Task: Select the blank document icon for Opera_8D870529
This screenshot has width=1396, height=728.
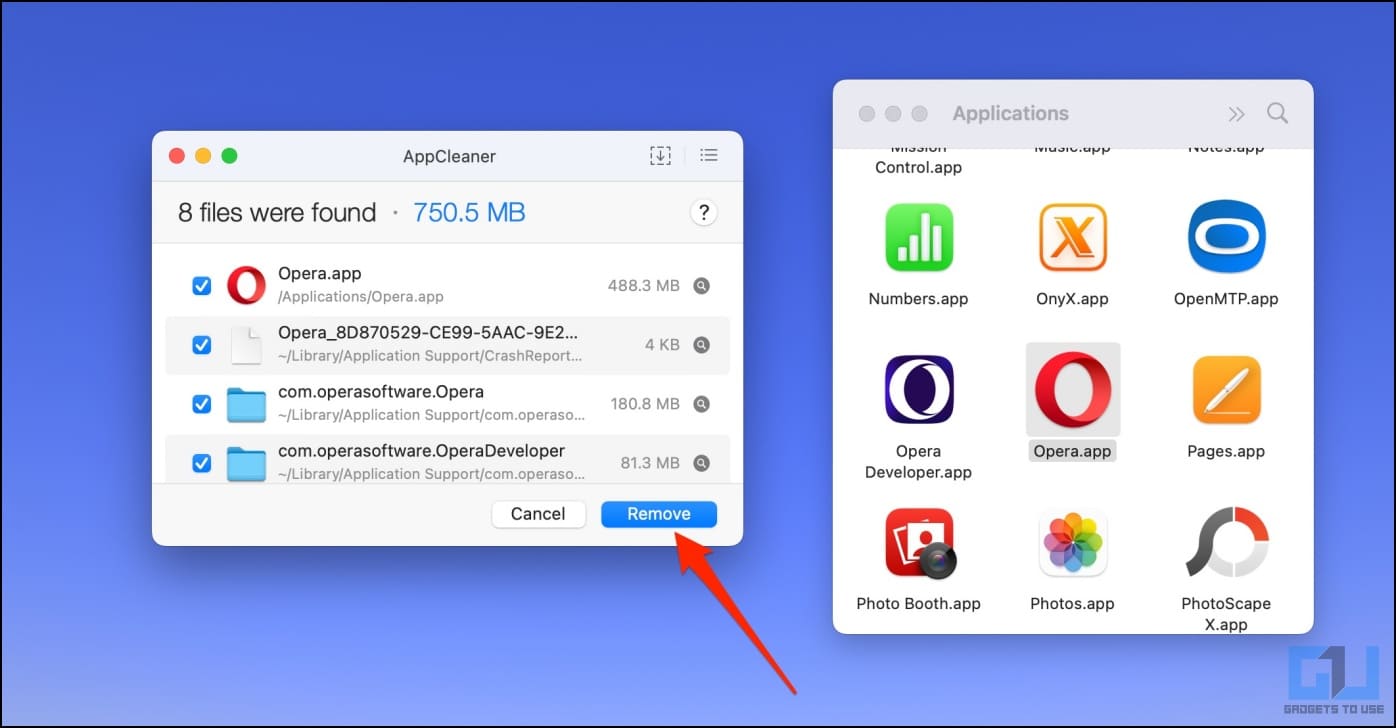Action: click(x=246, y=345)
